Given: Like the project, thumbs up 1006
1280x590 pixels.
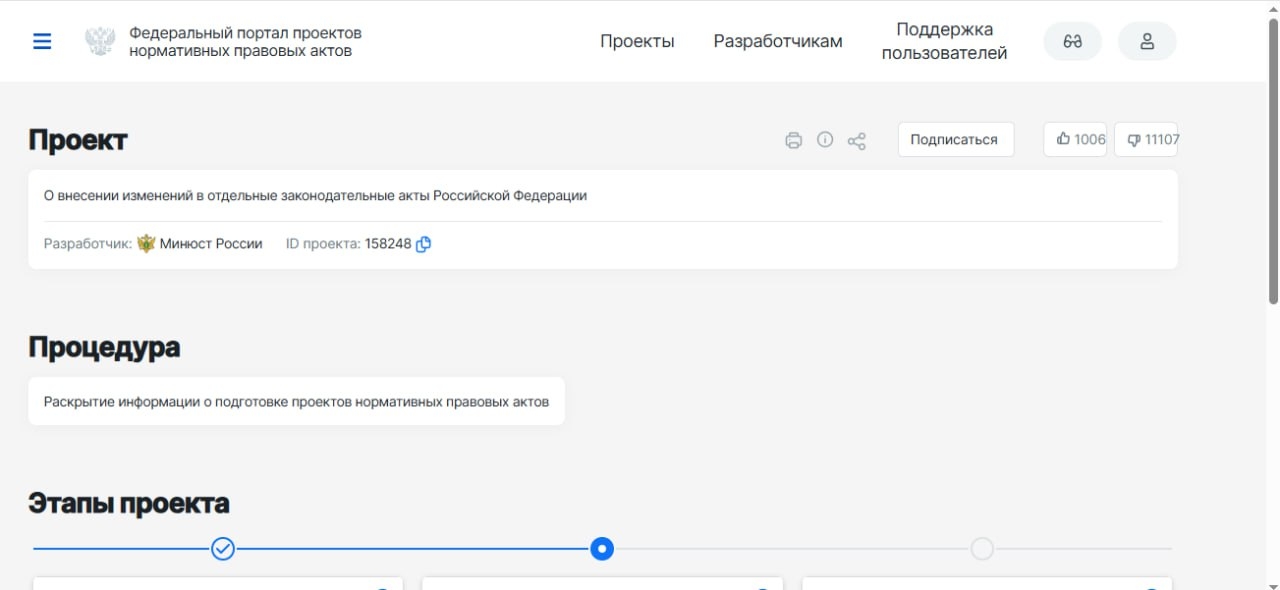Looking at the screenshot, I should click(1075, 140).
